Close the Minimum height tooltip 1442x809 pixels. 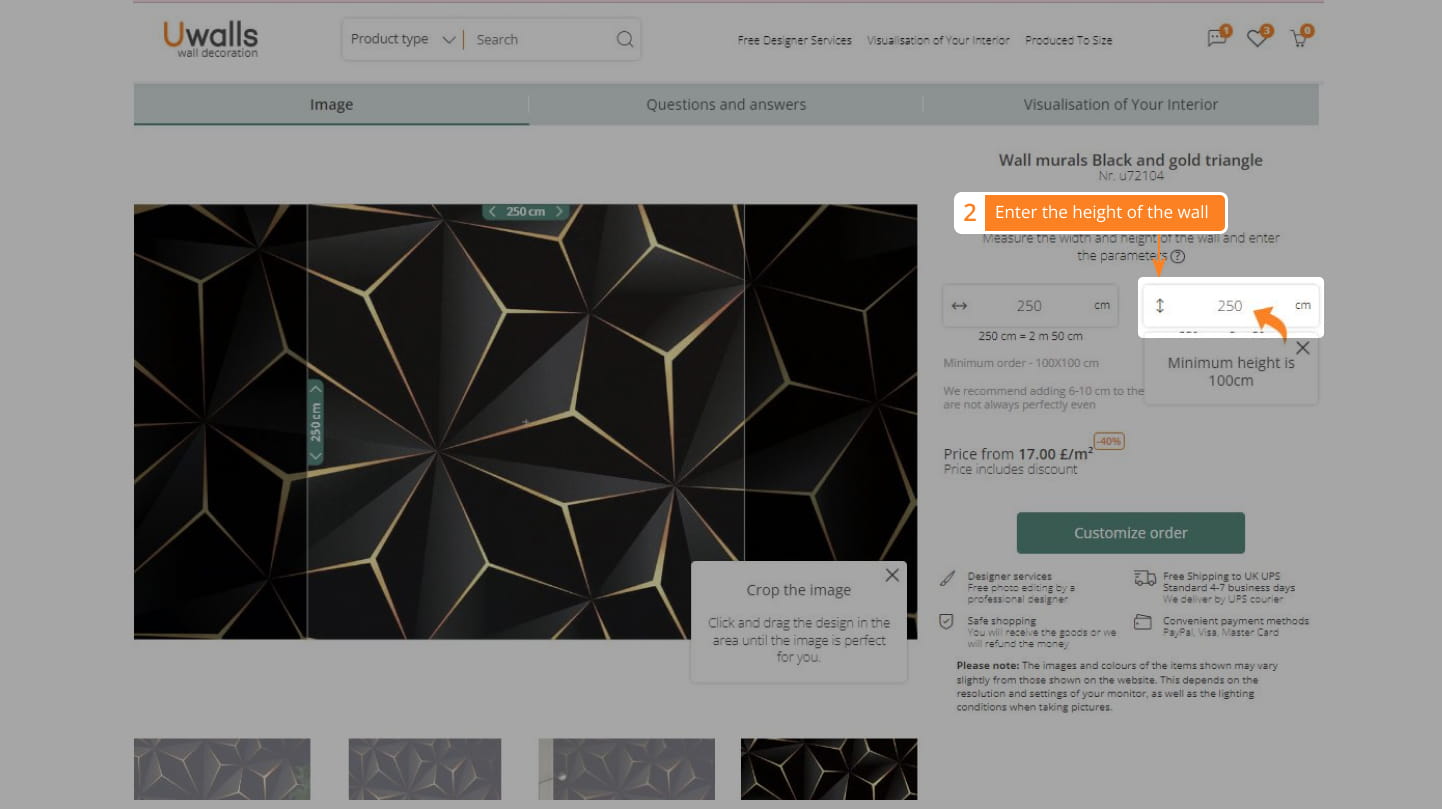coord(1302,348)
